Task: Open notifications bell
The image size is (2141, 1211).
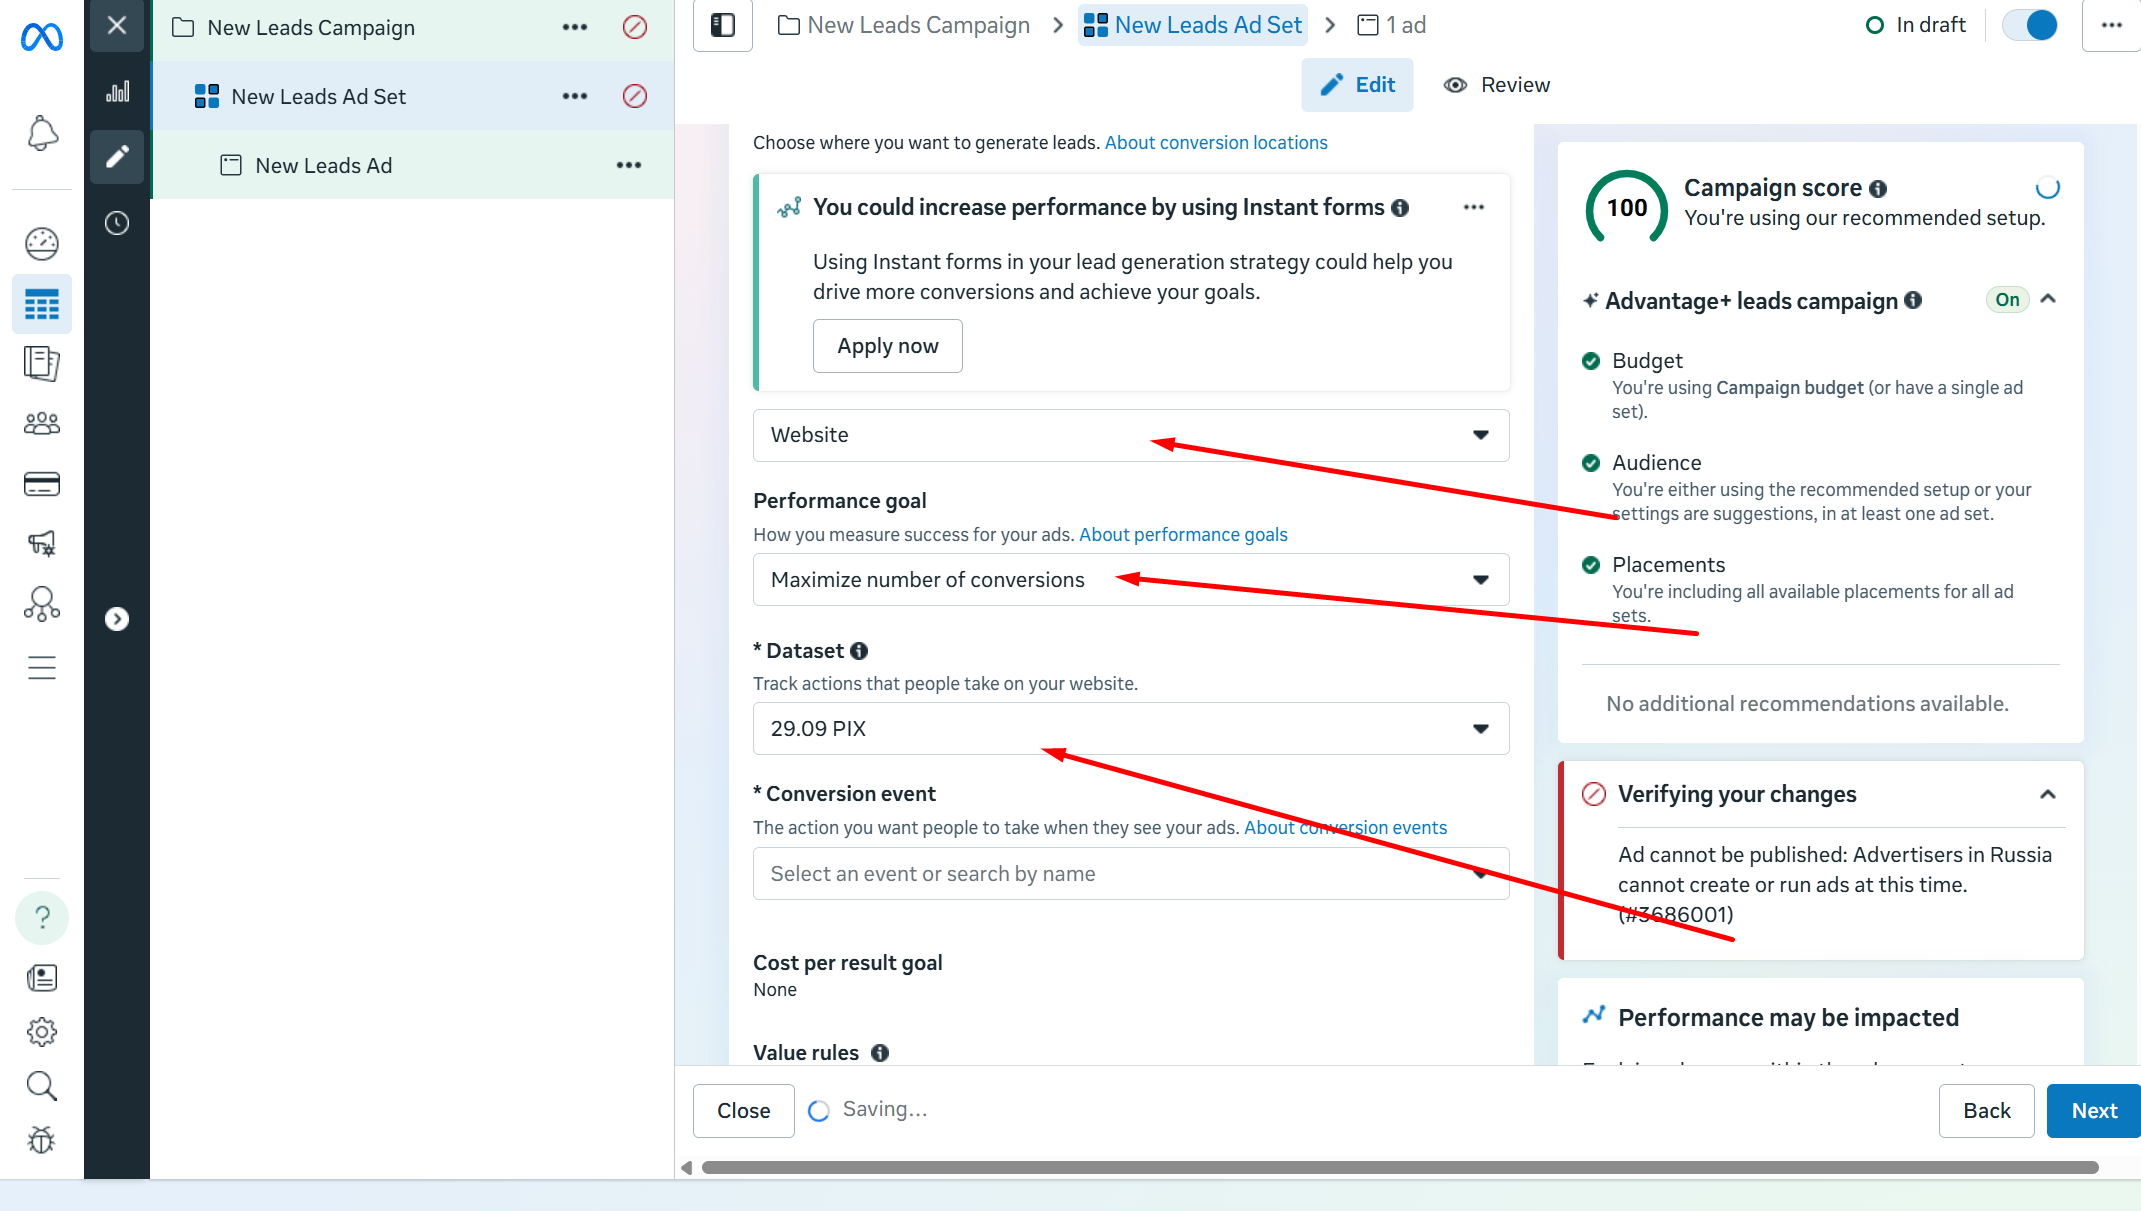Action: coord(42,132)
